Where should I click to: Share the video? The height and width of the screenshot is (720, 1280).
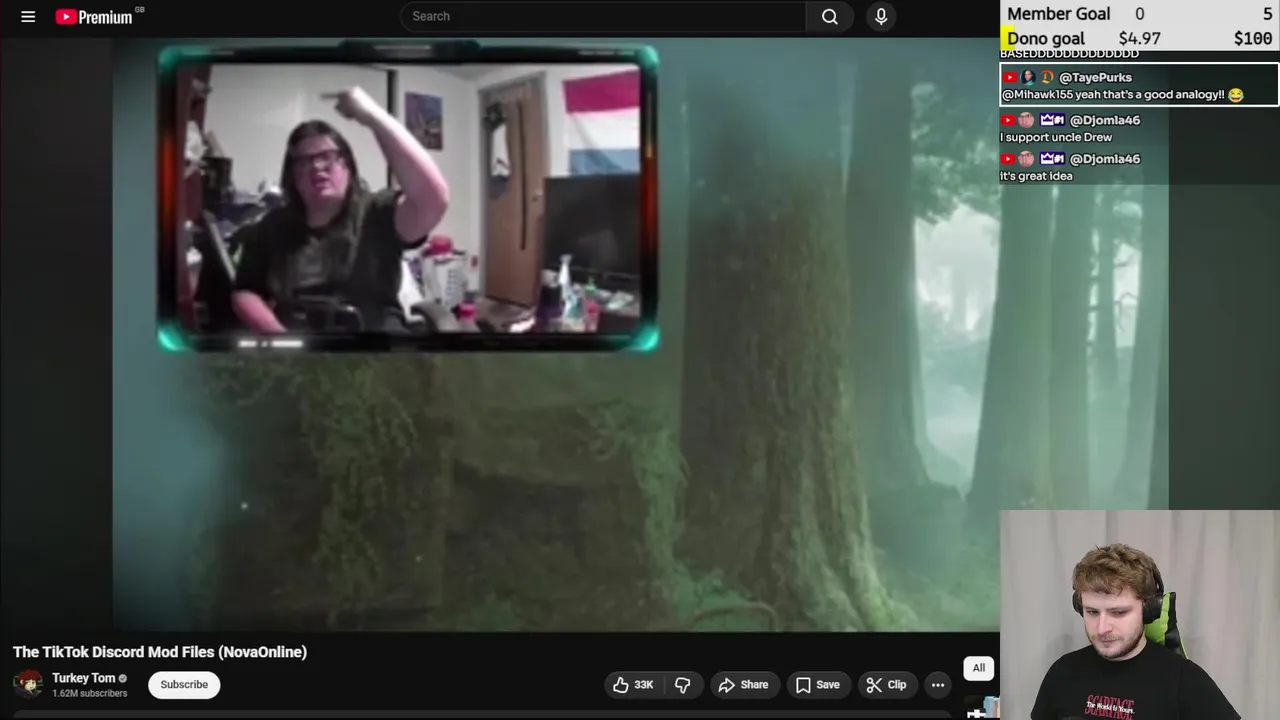[x=743, y=685]
